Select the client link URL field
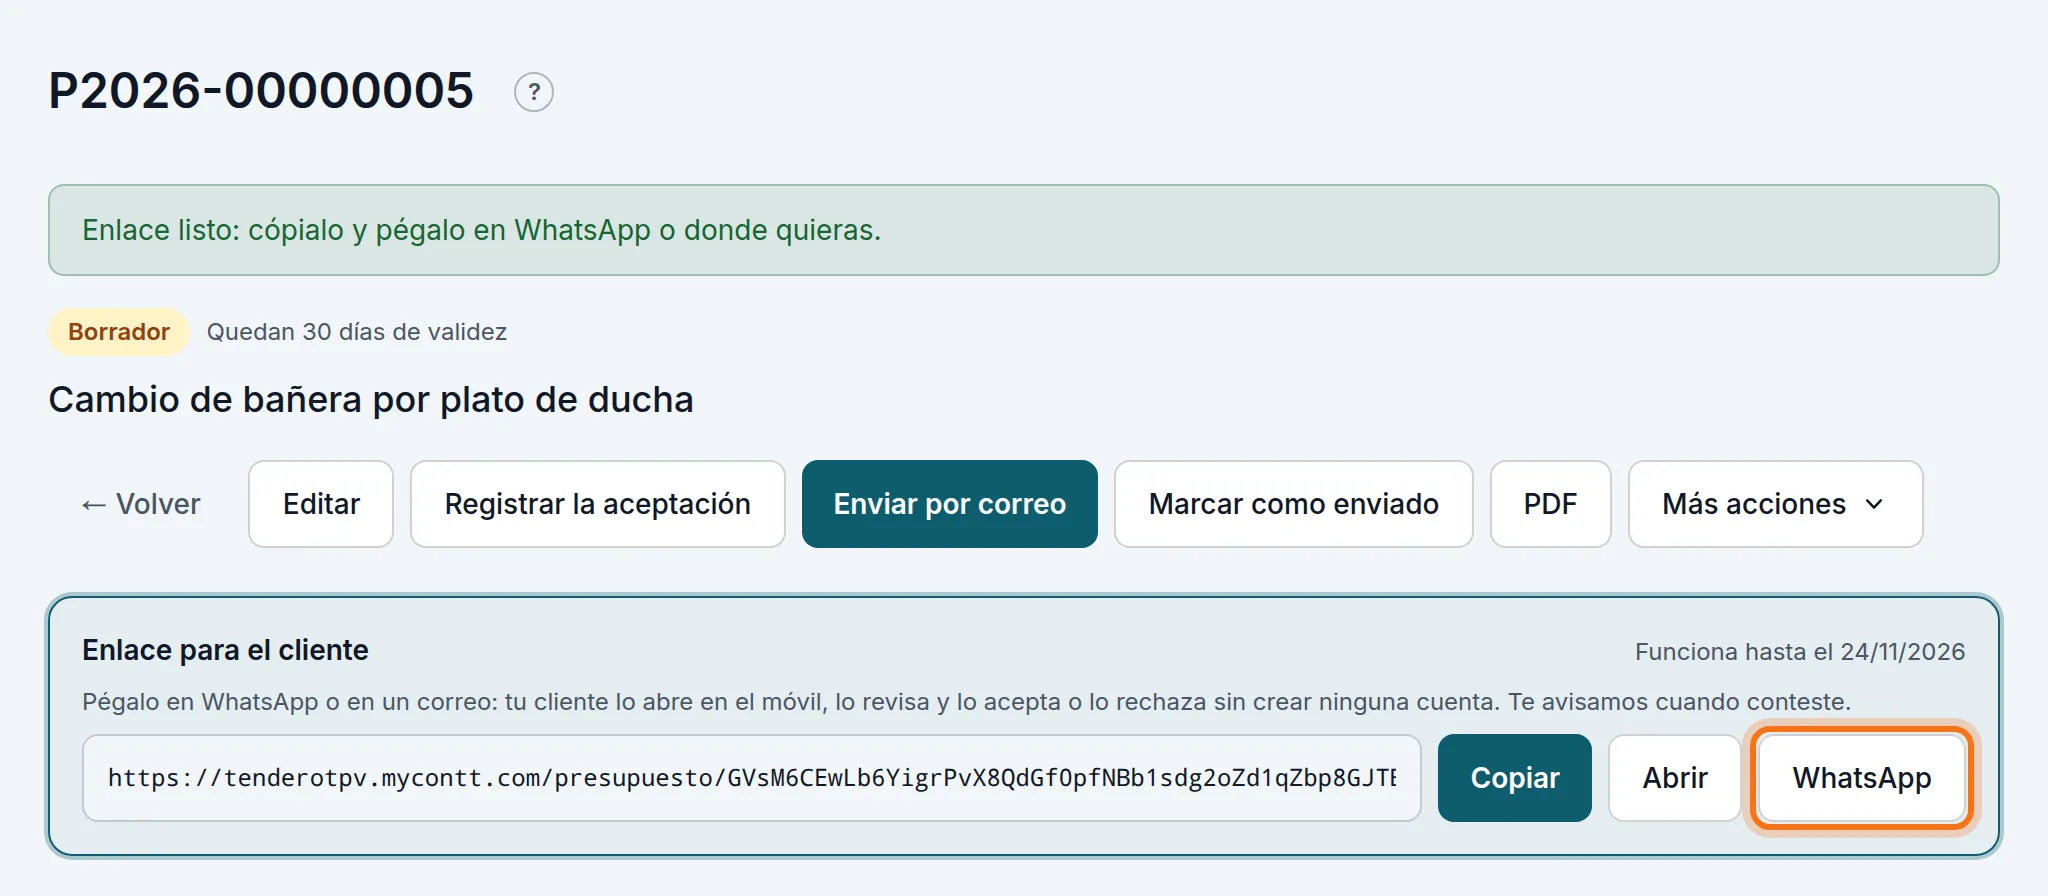This screenshot has width=2048, height=896. click(752, 778)
